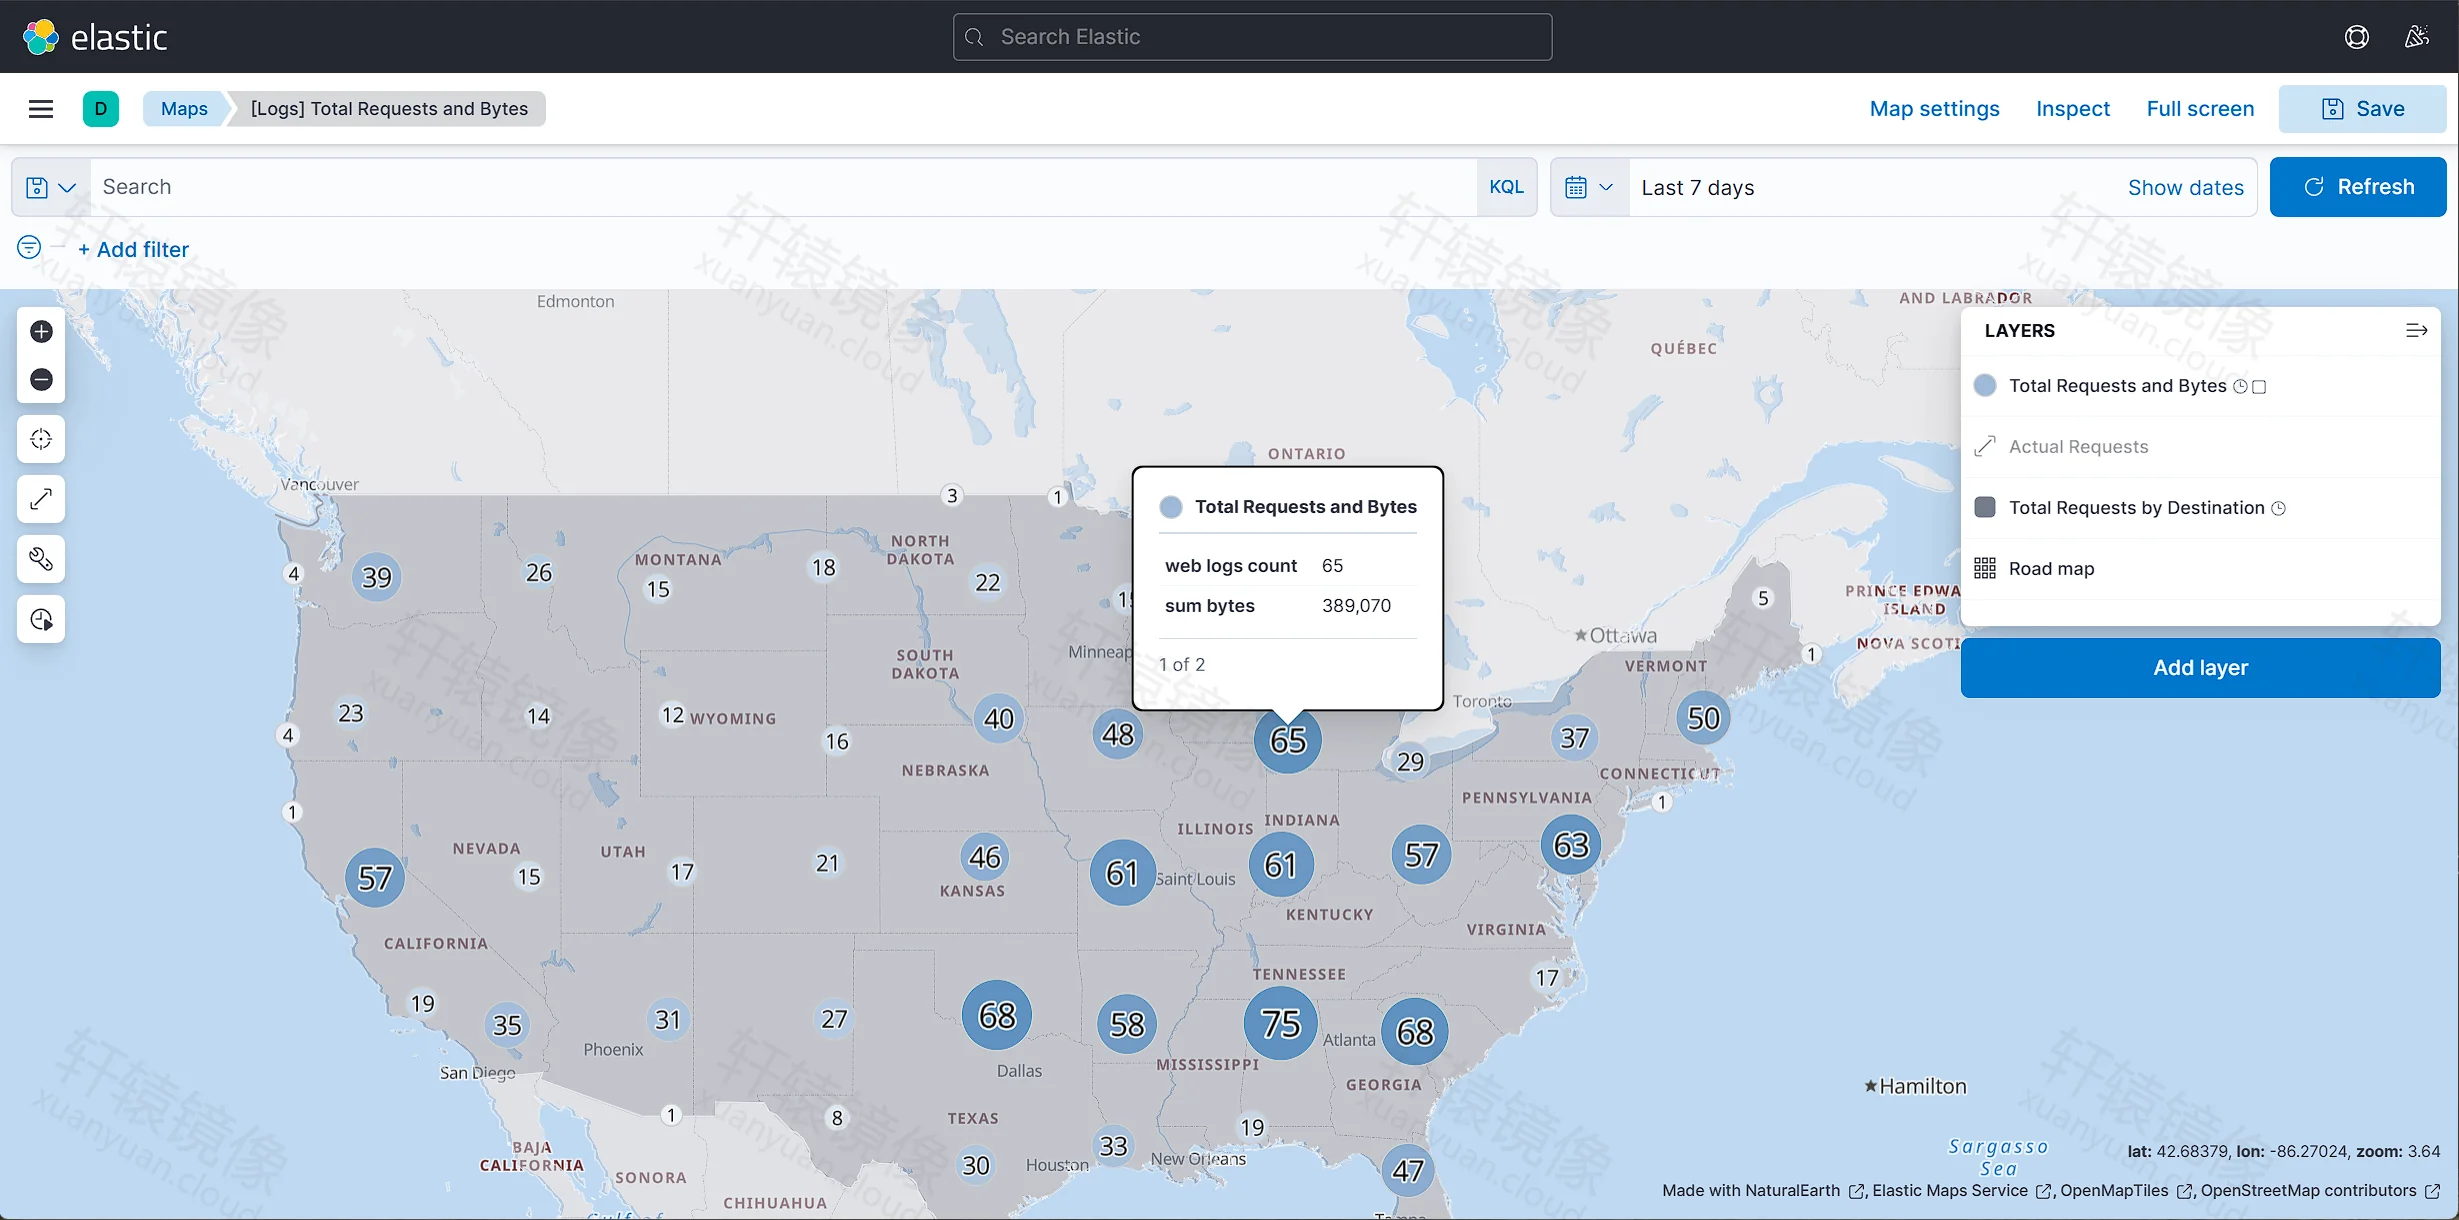Focus the KQL query Search bar
The width and height of the screenshot is (2459, 1220).
[783, 187]
